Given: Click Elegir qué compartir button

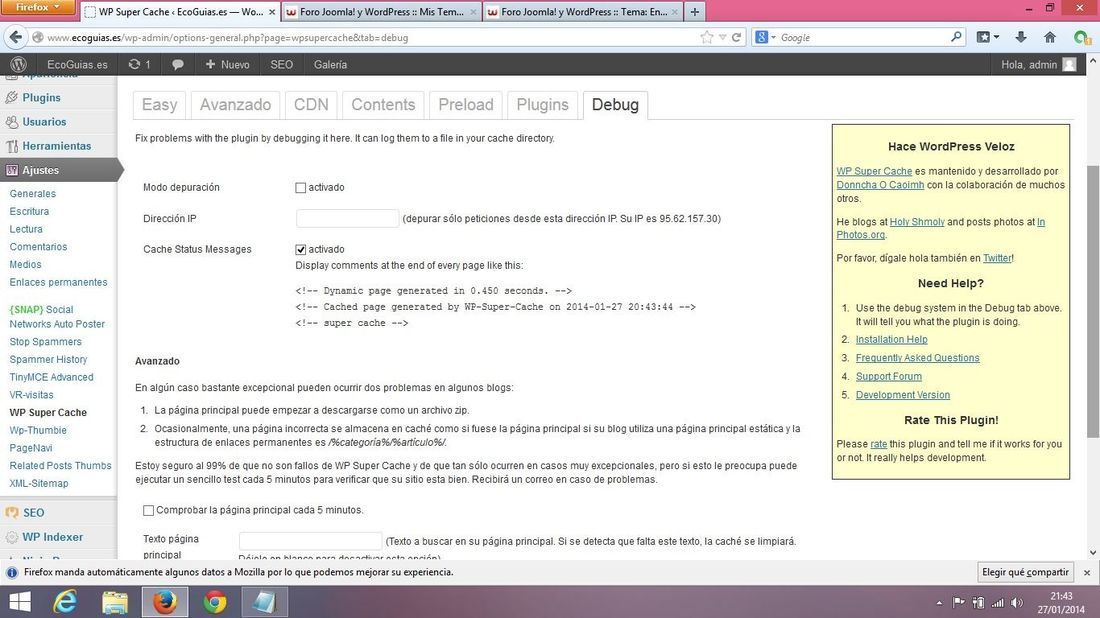Looking at the screenshot, I should (x=1025, y=572).
